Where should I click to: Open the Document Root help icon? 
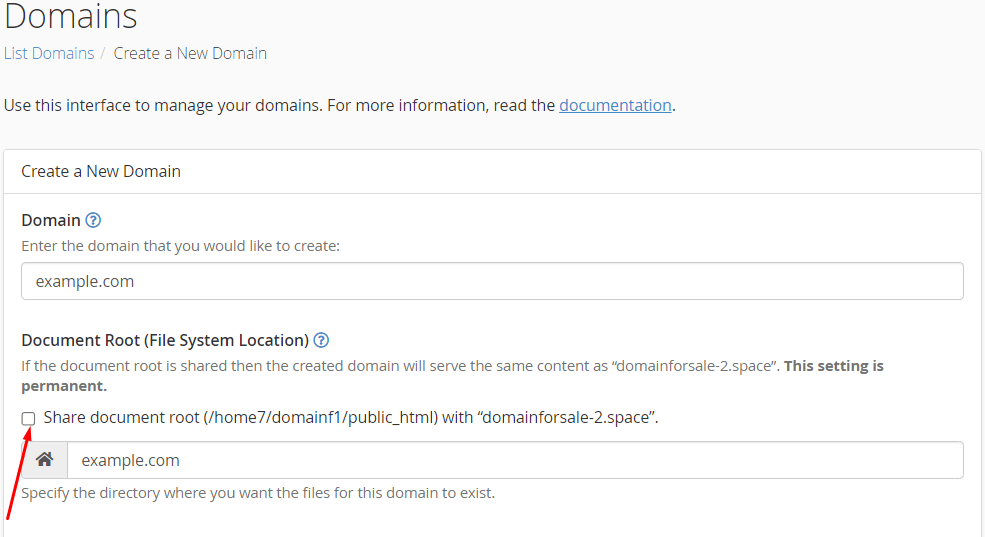(321, 340)
